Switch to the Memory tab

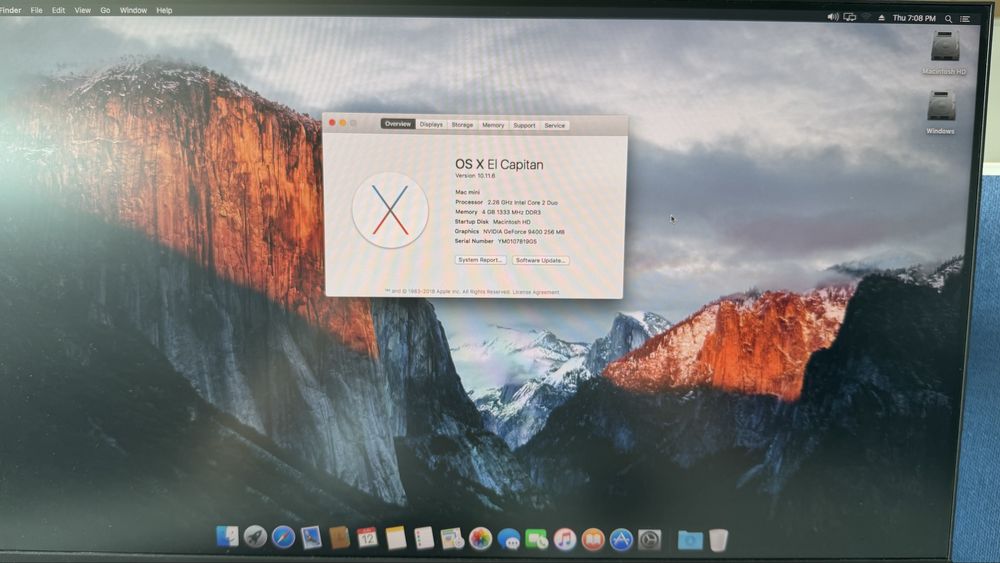click(493, 125)
